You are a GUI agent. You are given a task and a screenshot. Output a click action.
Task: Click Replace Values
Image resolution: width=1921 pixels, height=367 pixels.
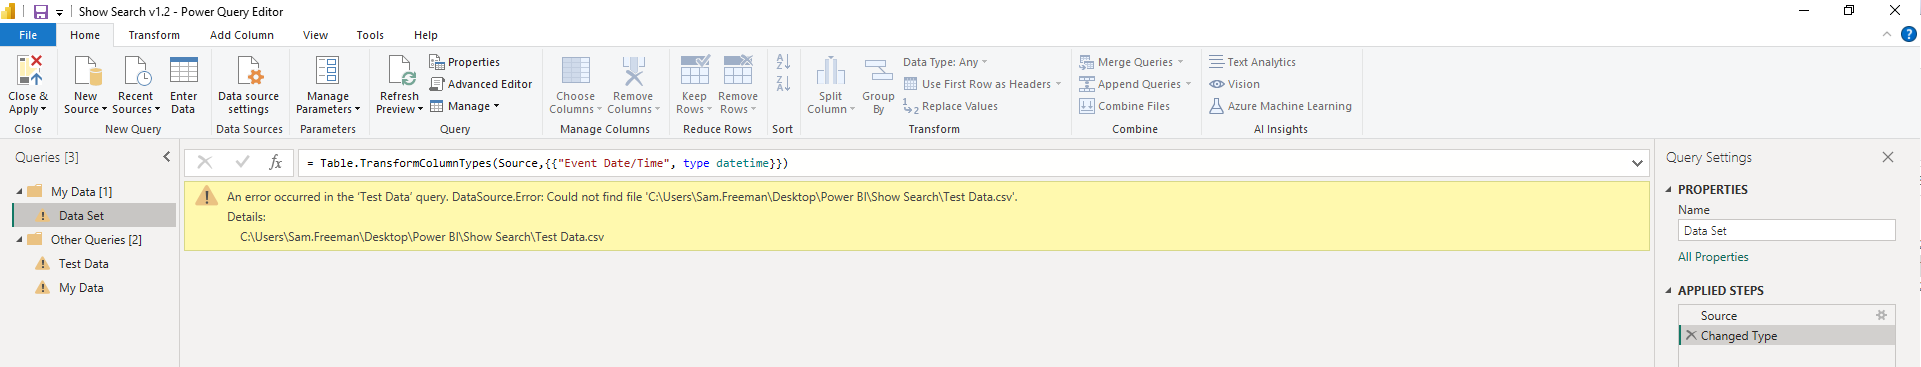(951, 106)
